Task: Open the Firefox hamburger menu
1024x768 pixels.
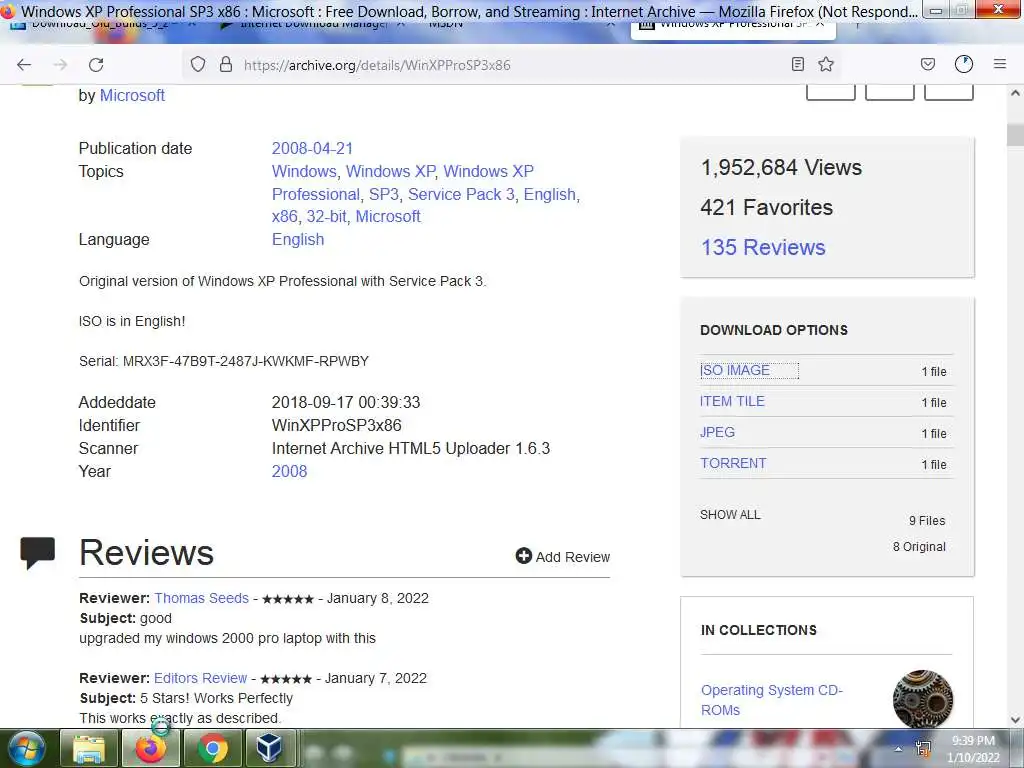Action: pyautogui.click(x=1000, y=64)
